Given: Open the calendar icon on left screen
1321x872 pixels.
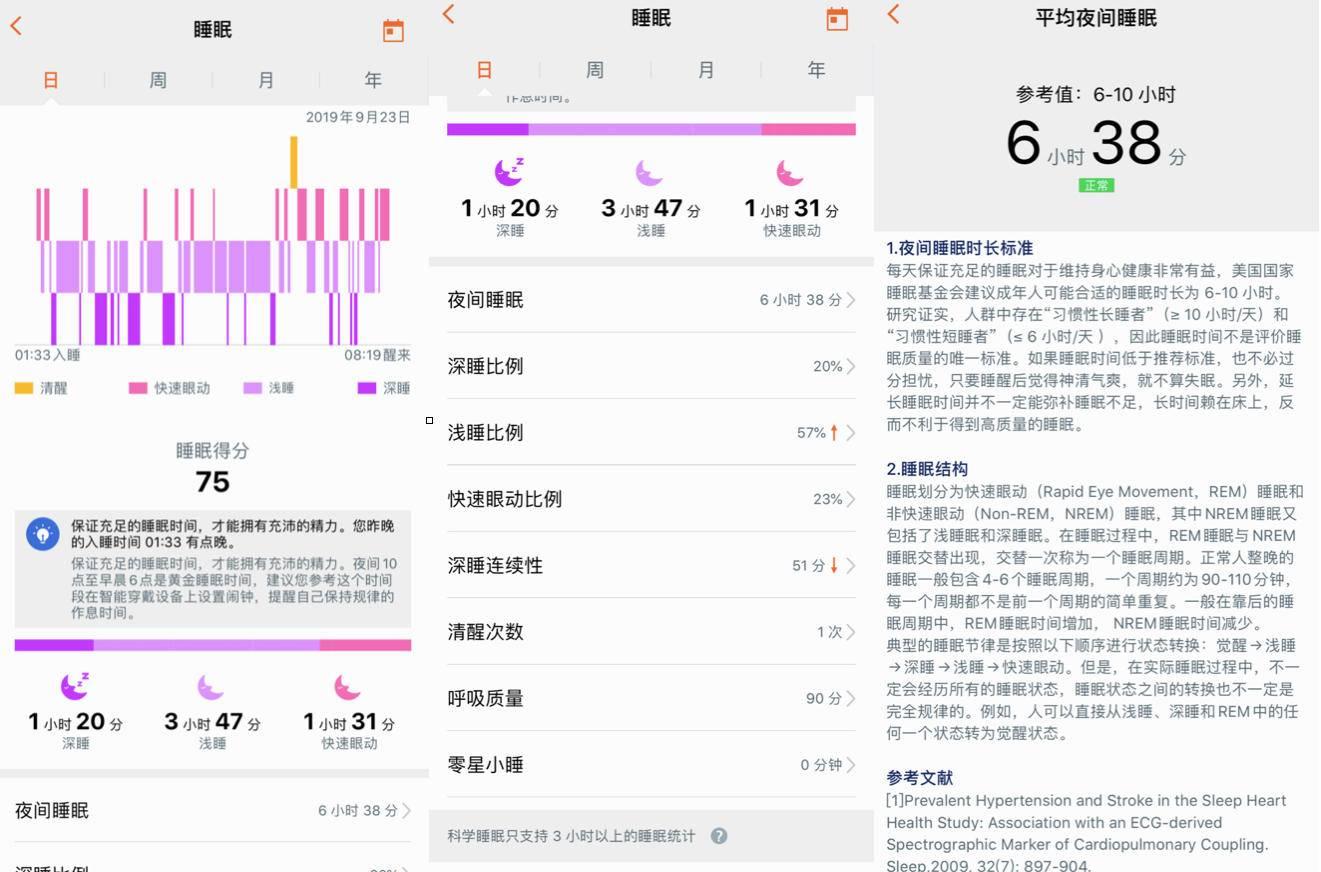Looking at the screenshot, I should pos(393,30).
